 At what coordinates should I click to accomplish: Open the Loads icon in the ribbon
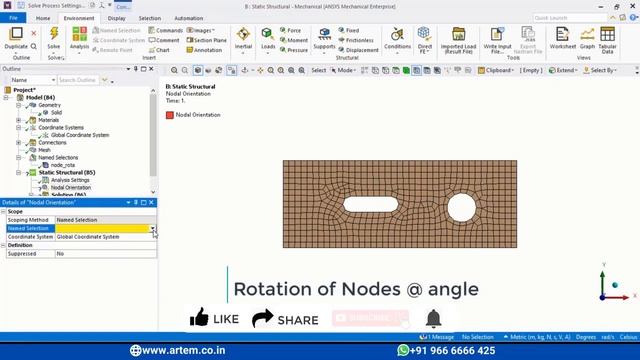267,34
